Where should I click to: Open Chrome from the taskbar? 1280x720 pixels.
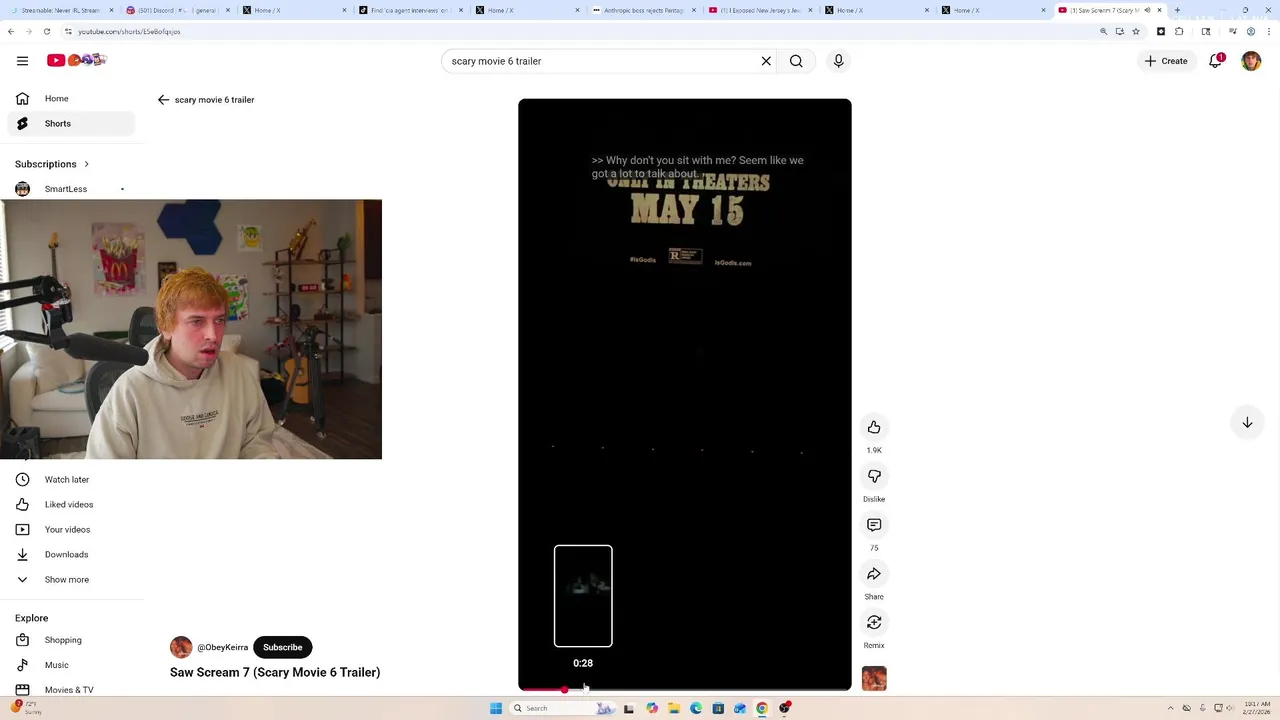click(x=762, y=708)
